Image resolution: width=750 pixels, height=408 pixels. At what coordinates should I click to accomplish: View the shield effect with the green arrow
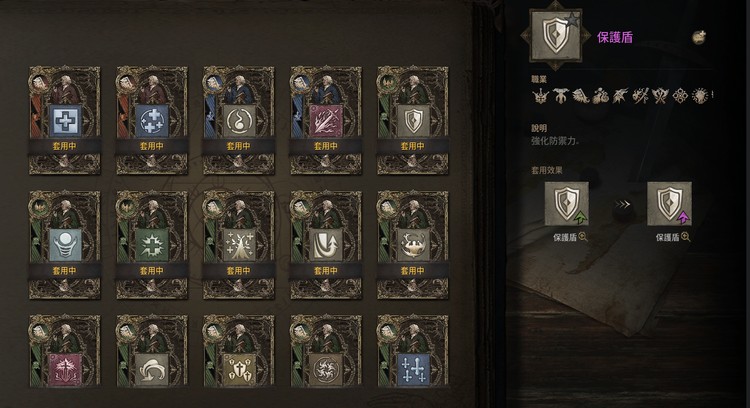[x=567, y=203]
